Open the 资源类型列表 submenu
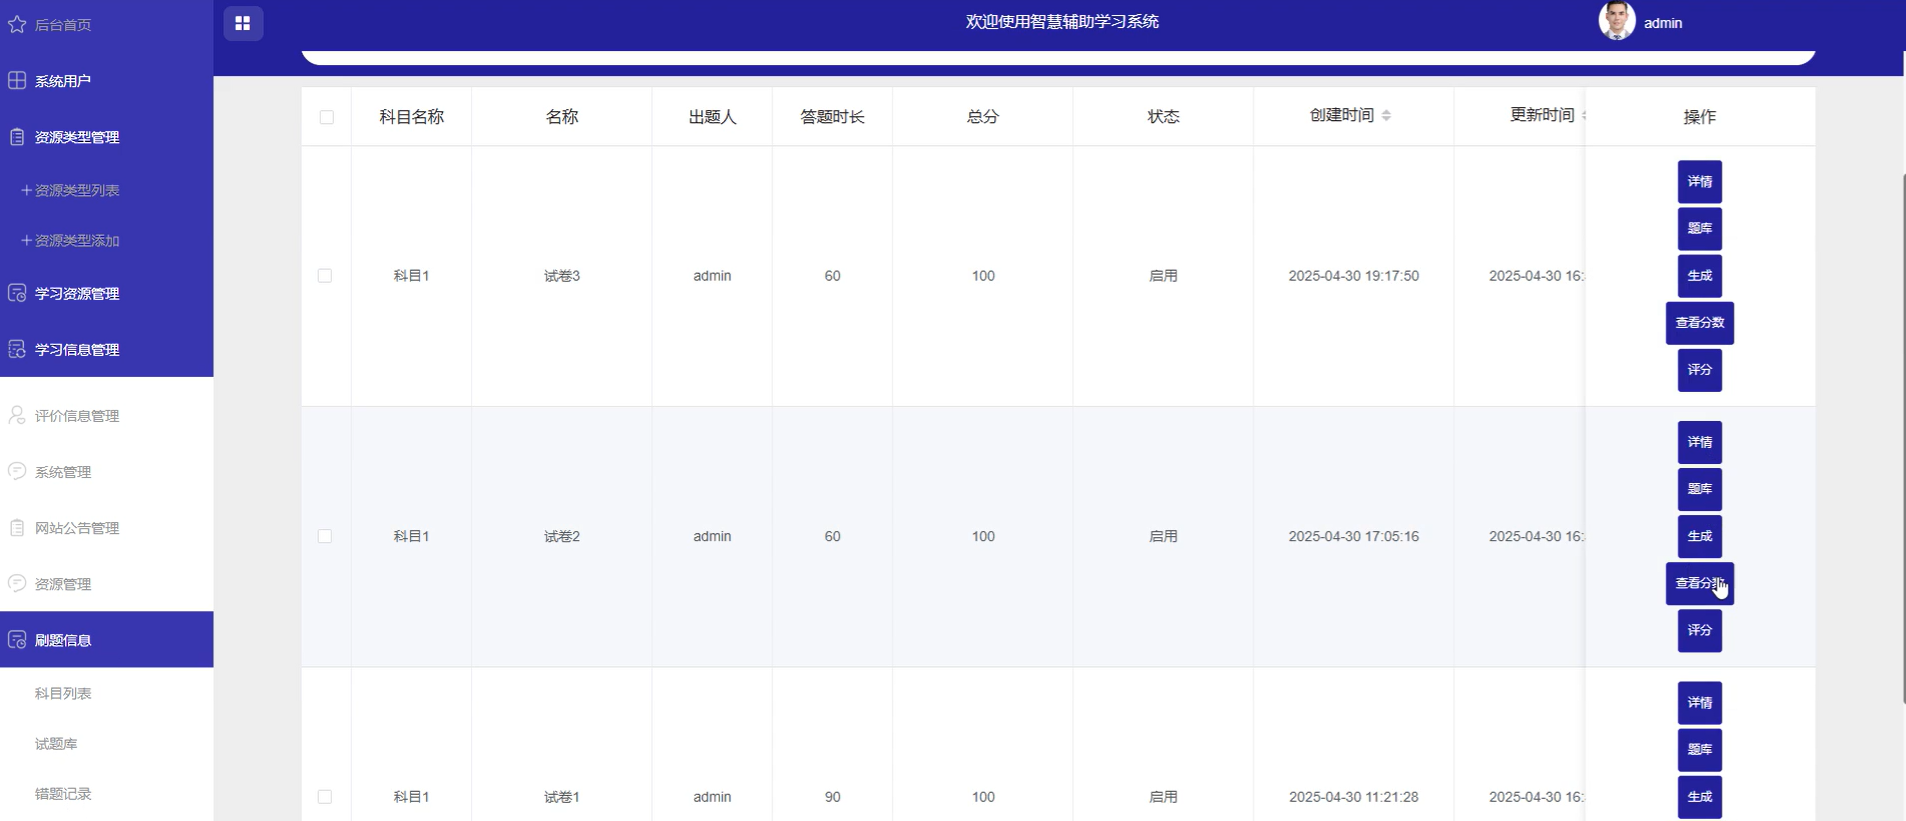The height and width of the screenshot is (821, 1906). (106, 190)
